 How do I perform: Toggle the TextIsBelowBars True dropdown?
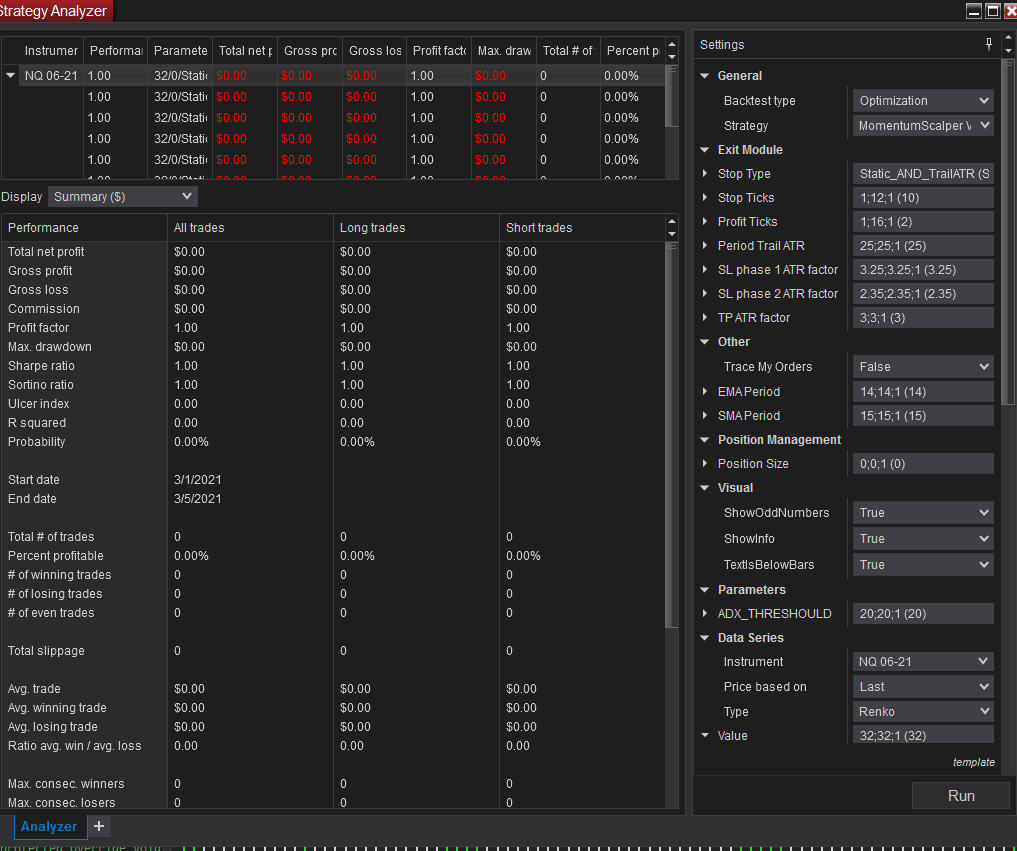point(923,564)
